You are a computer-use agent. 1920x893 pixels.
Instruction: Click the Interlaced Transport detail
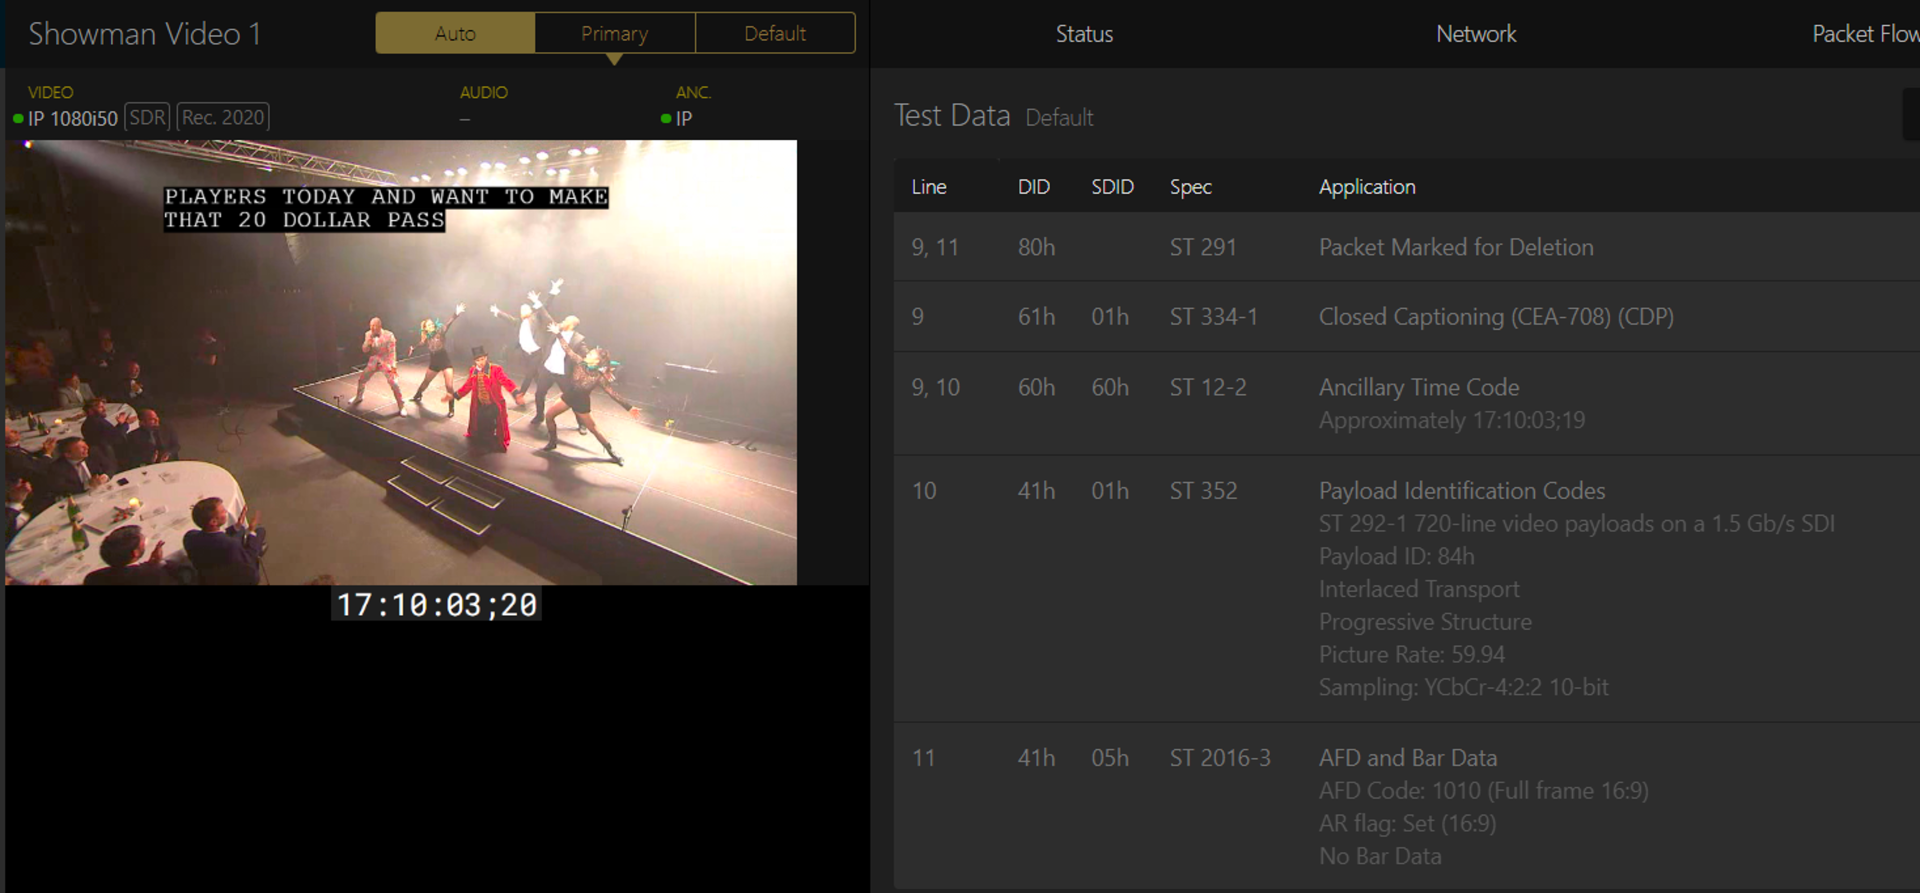click(1419, 589)
